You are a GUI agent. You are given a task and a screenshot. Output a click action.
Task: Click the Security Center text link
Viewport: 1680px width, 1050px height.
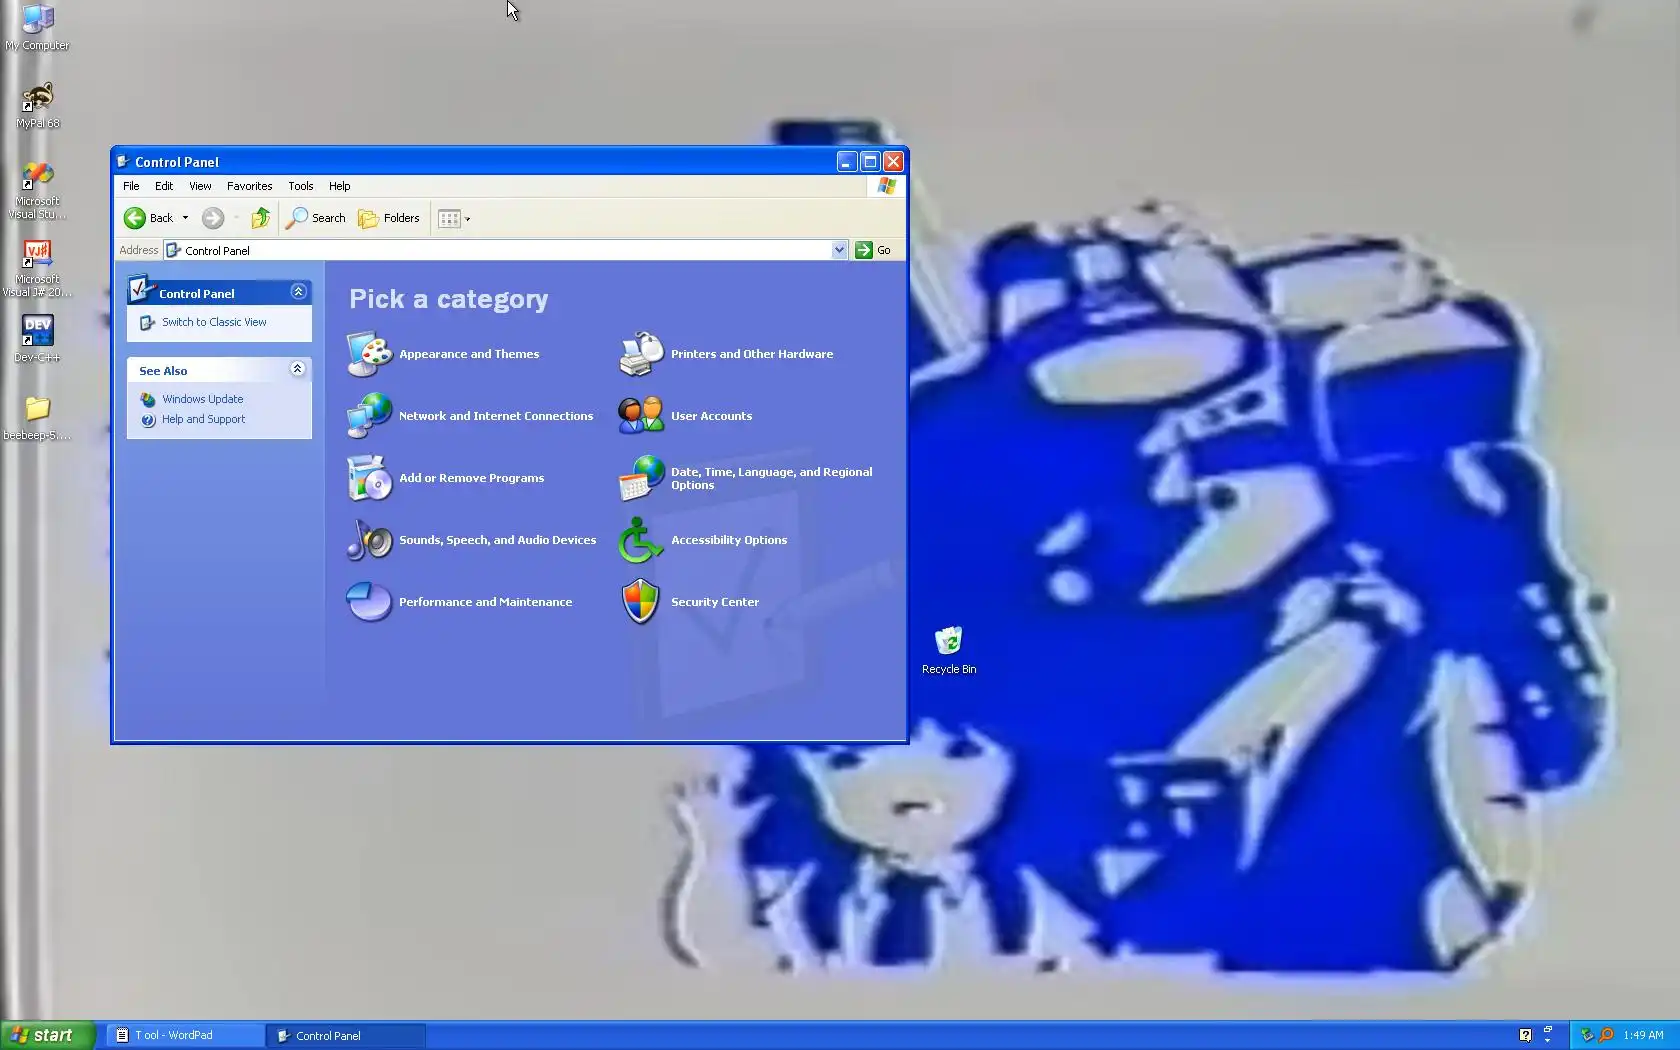pyautogui.click(x=715, y=602)
